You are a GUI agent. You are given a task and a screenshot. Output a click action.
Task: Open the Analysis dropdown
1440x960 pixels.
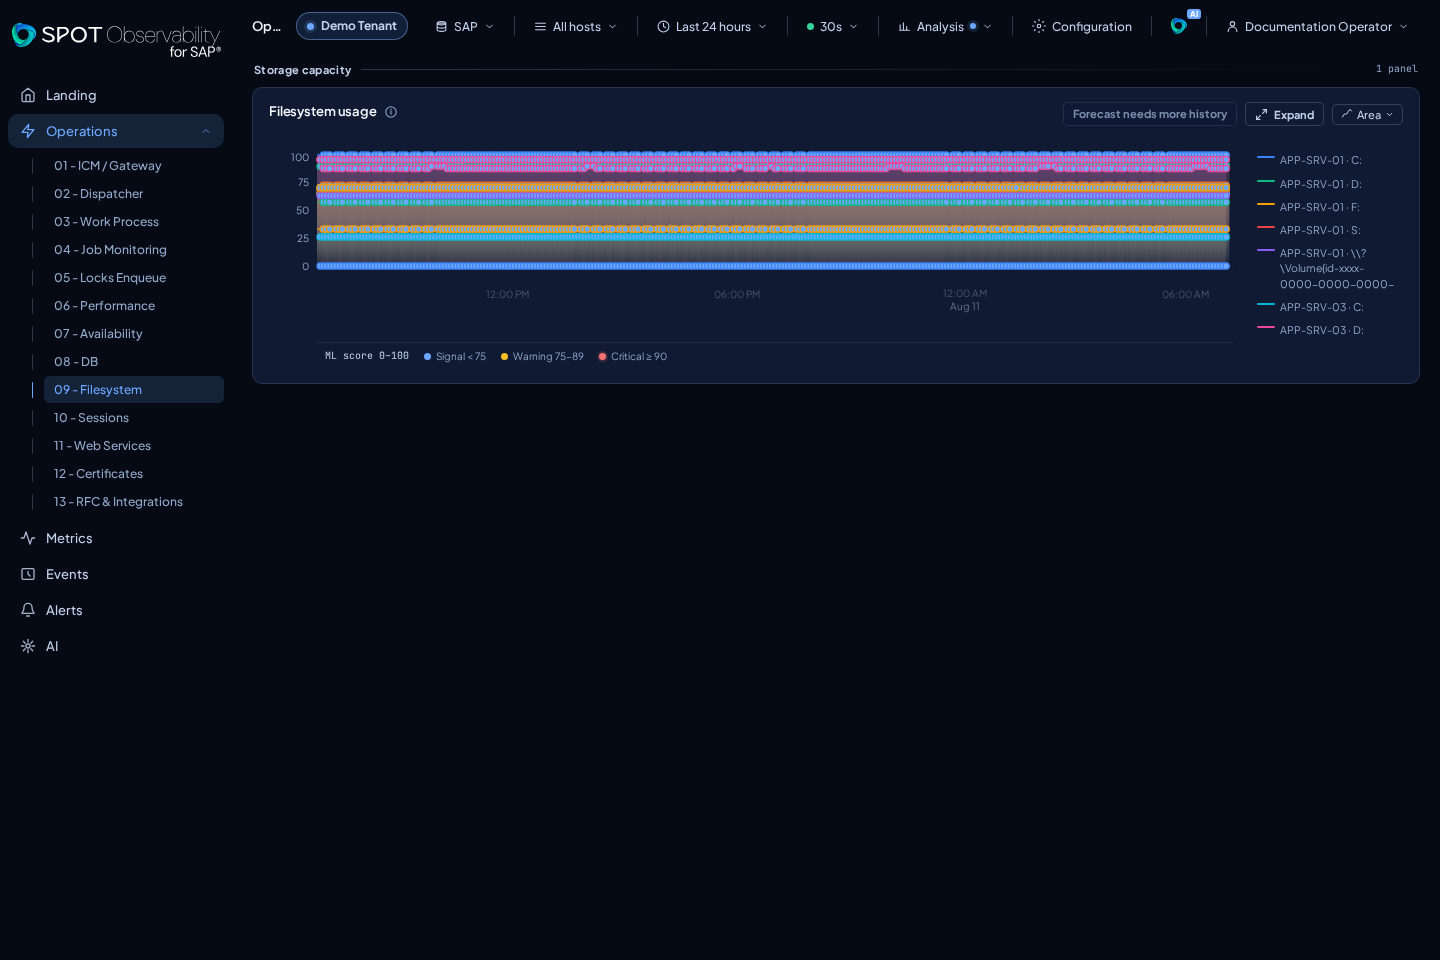[x=945, y=27]
